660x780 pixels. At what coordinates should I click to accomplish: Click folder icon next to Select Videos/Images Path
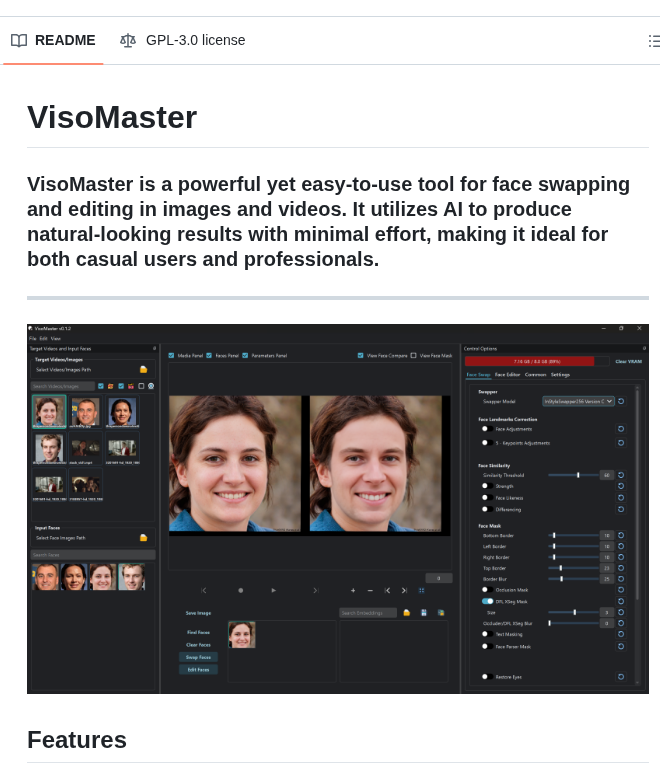tap(144, 370)
